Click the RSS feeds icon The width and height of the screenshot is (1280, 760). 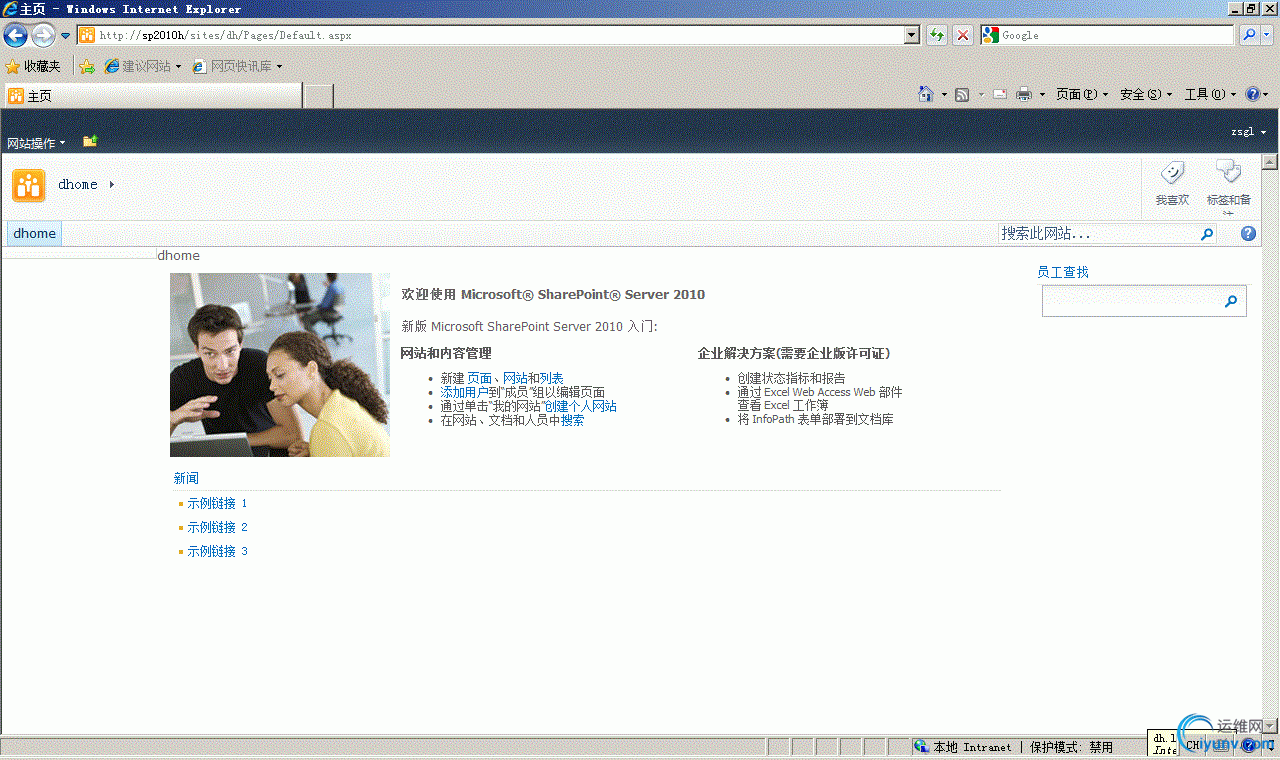(x=962, y=94)
